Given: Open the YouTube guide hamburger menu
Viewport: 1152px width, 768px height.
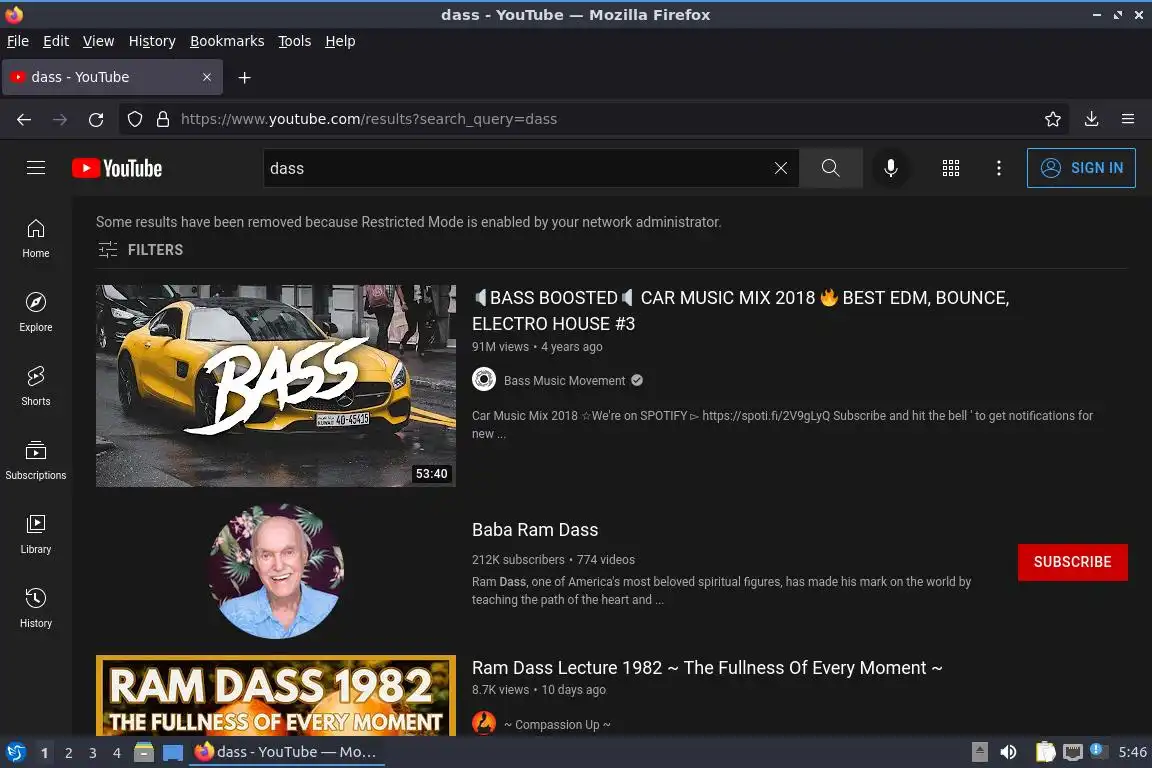Looking at the screenshot, I should 36,168.
